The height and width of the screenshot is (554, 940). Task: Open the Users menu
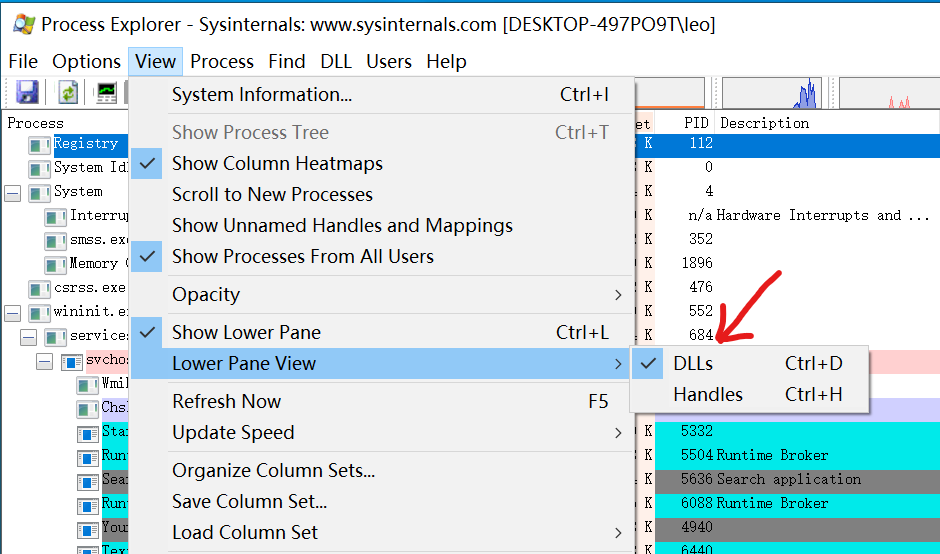[389, 61]
